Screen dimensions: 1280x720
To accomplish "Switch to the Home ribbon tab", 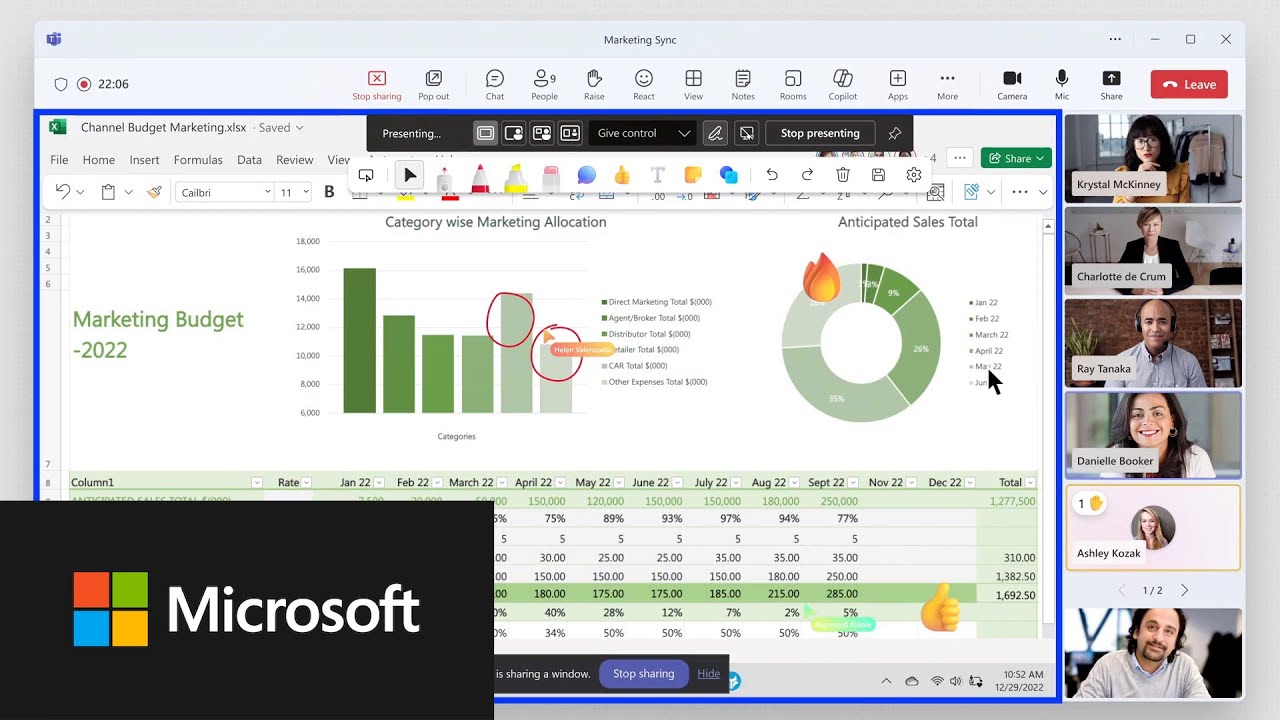I will 99,160.
